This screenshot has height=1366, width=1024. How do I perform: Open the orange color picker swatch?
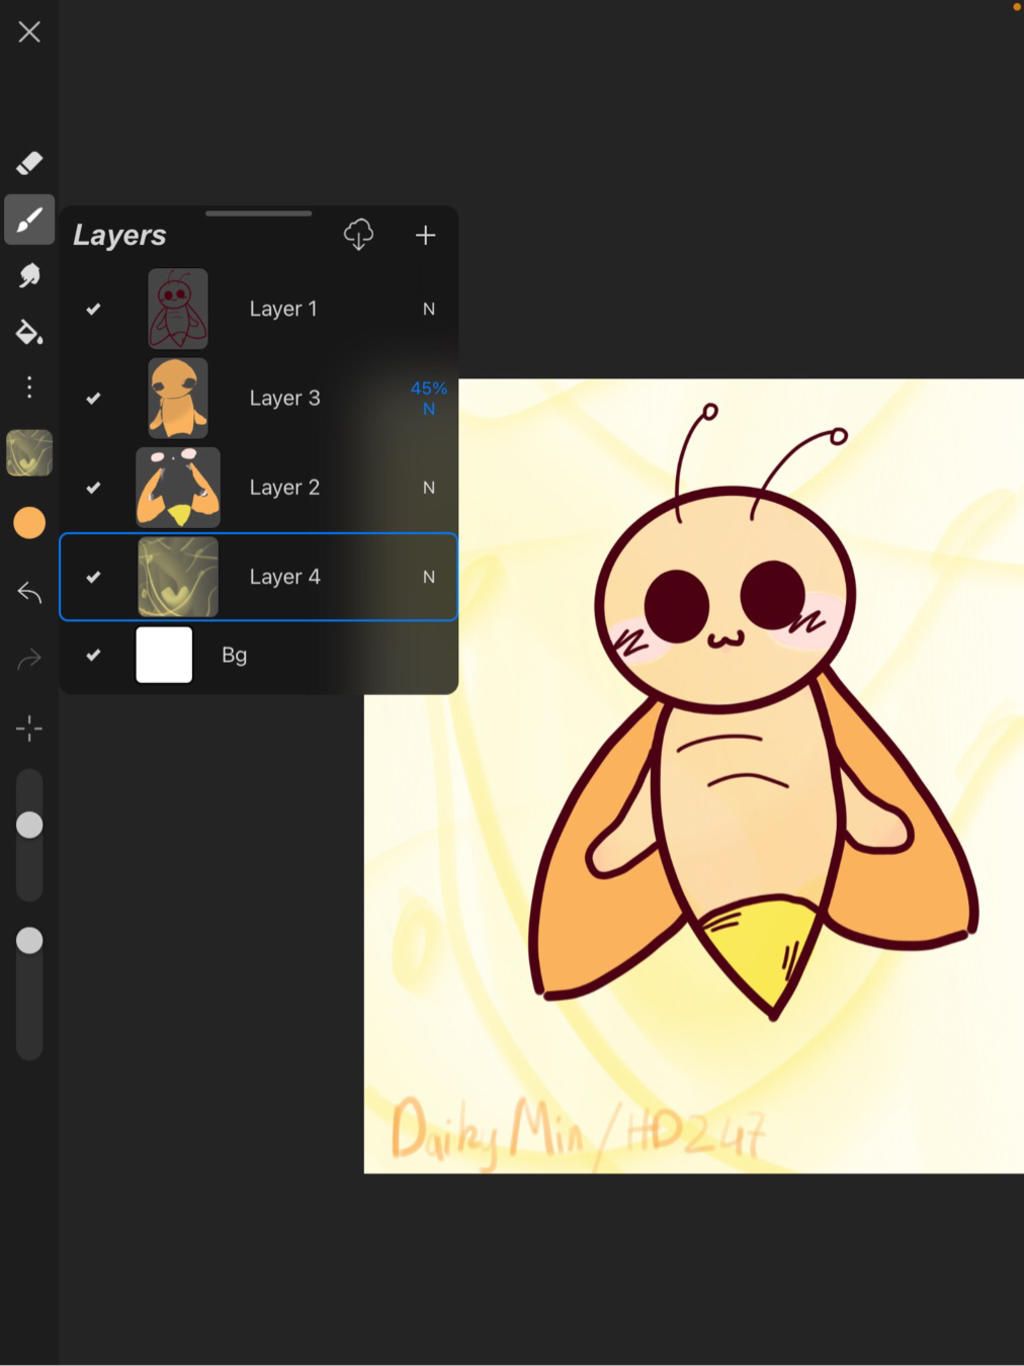pyautogui.click(x=29, y=523)
